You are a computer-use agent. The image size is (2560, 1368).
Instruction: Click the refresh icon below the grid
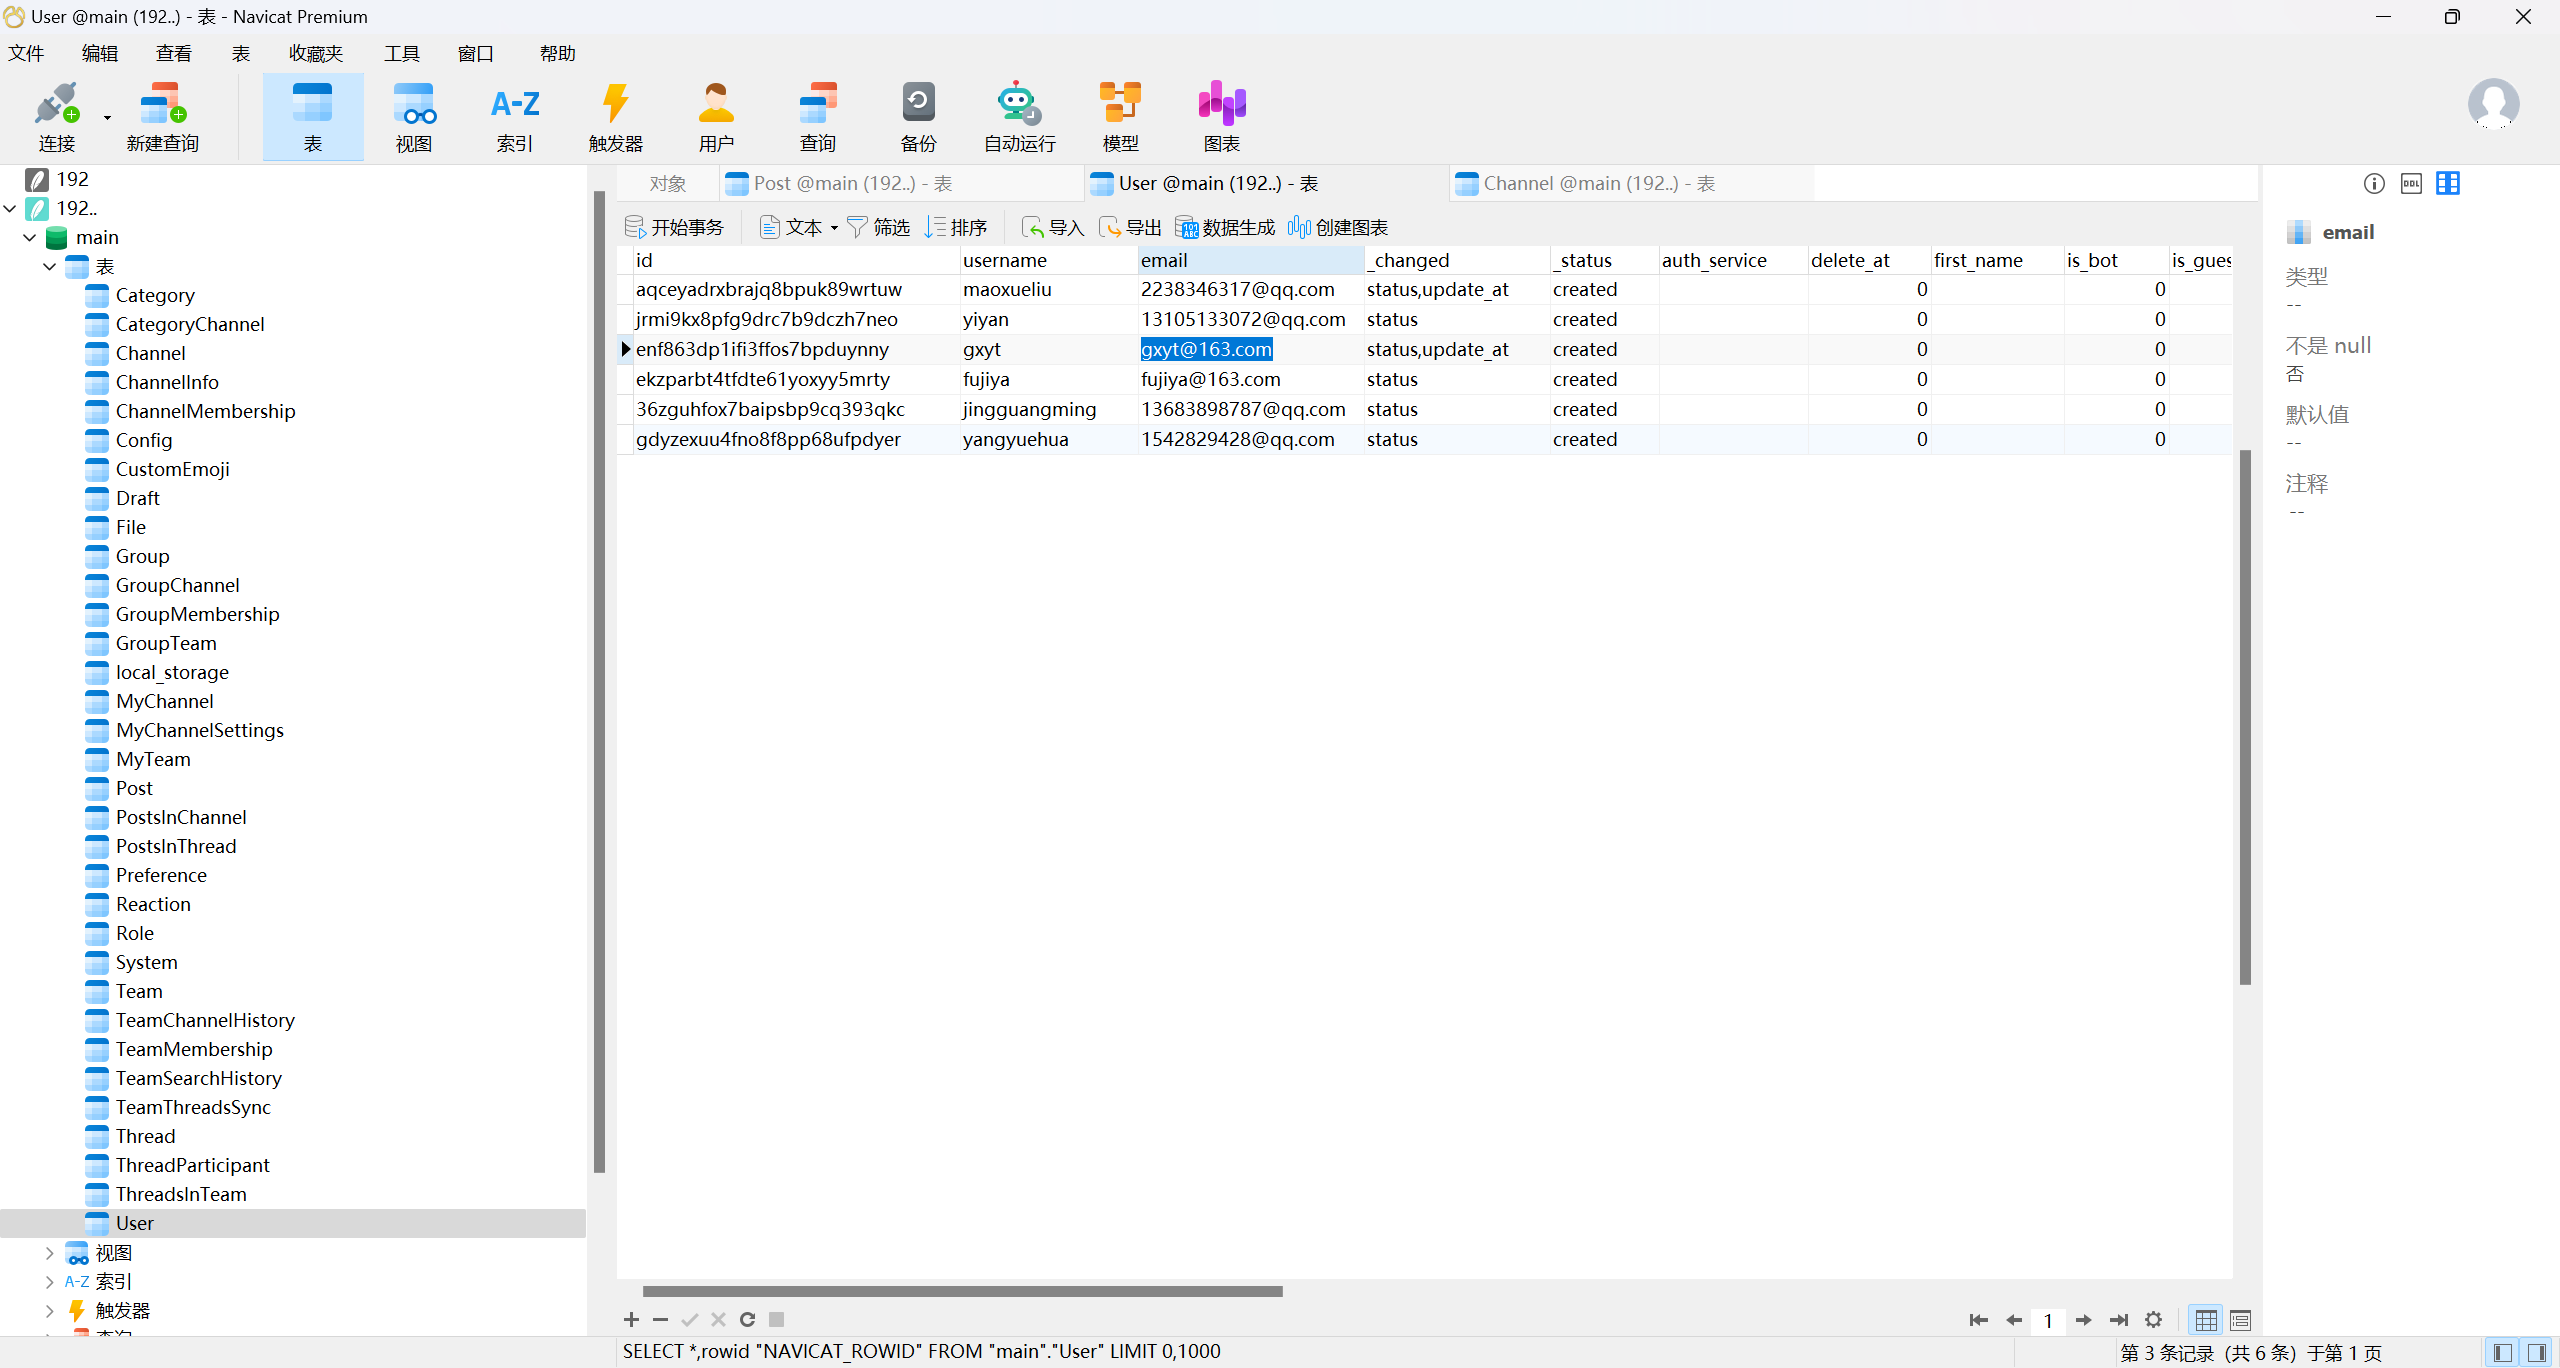pyautogui.click(x=747, y=1320)
